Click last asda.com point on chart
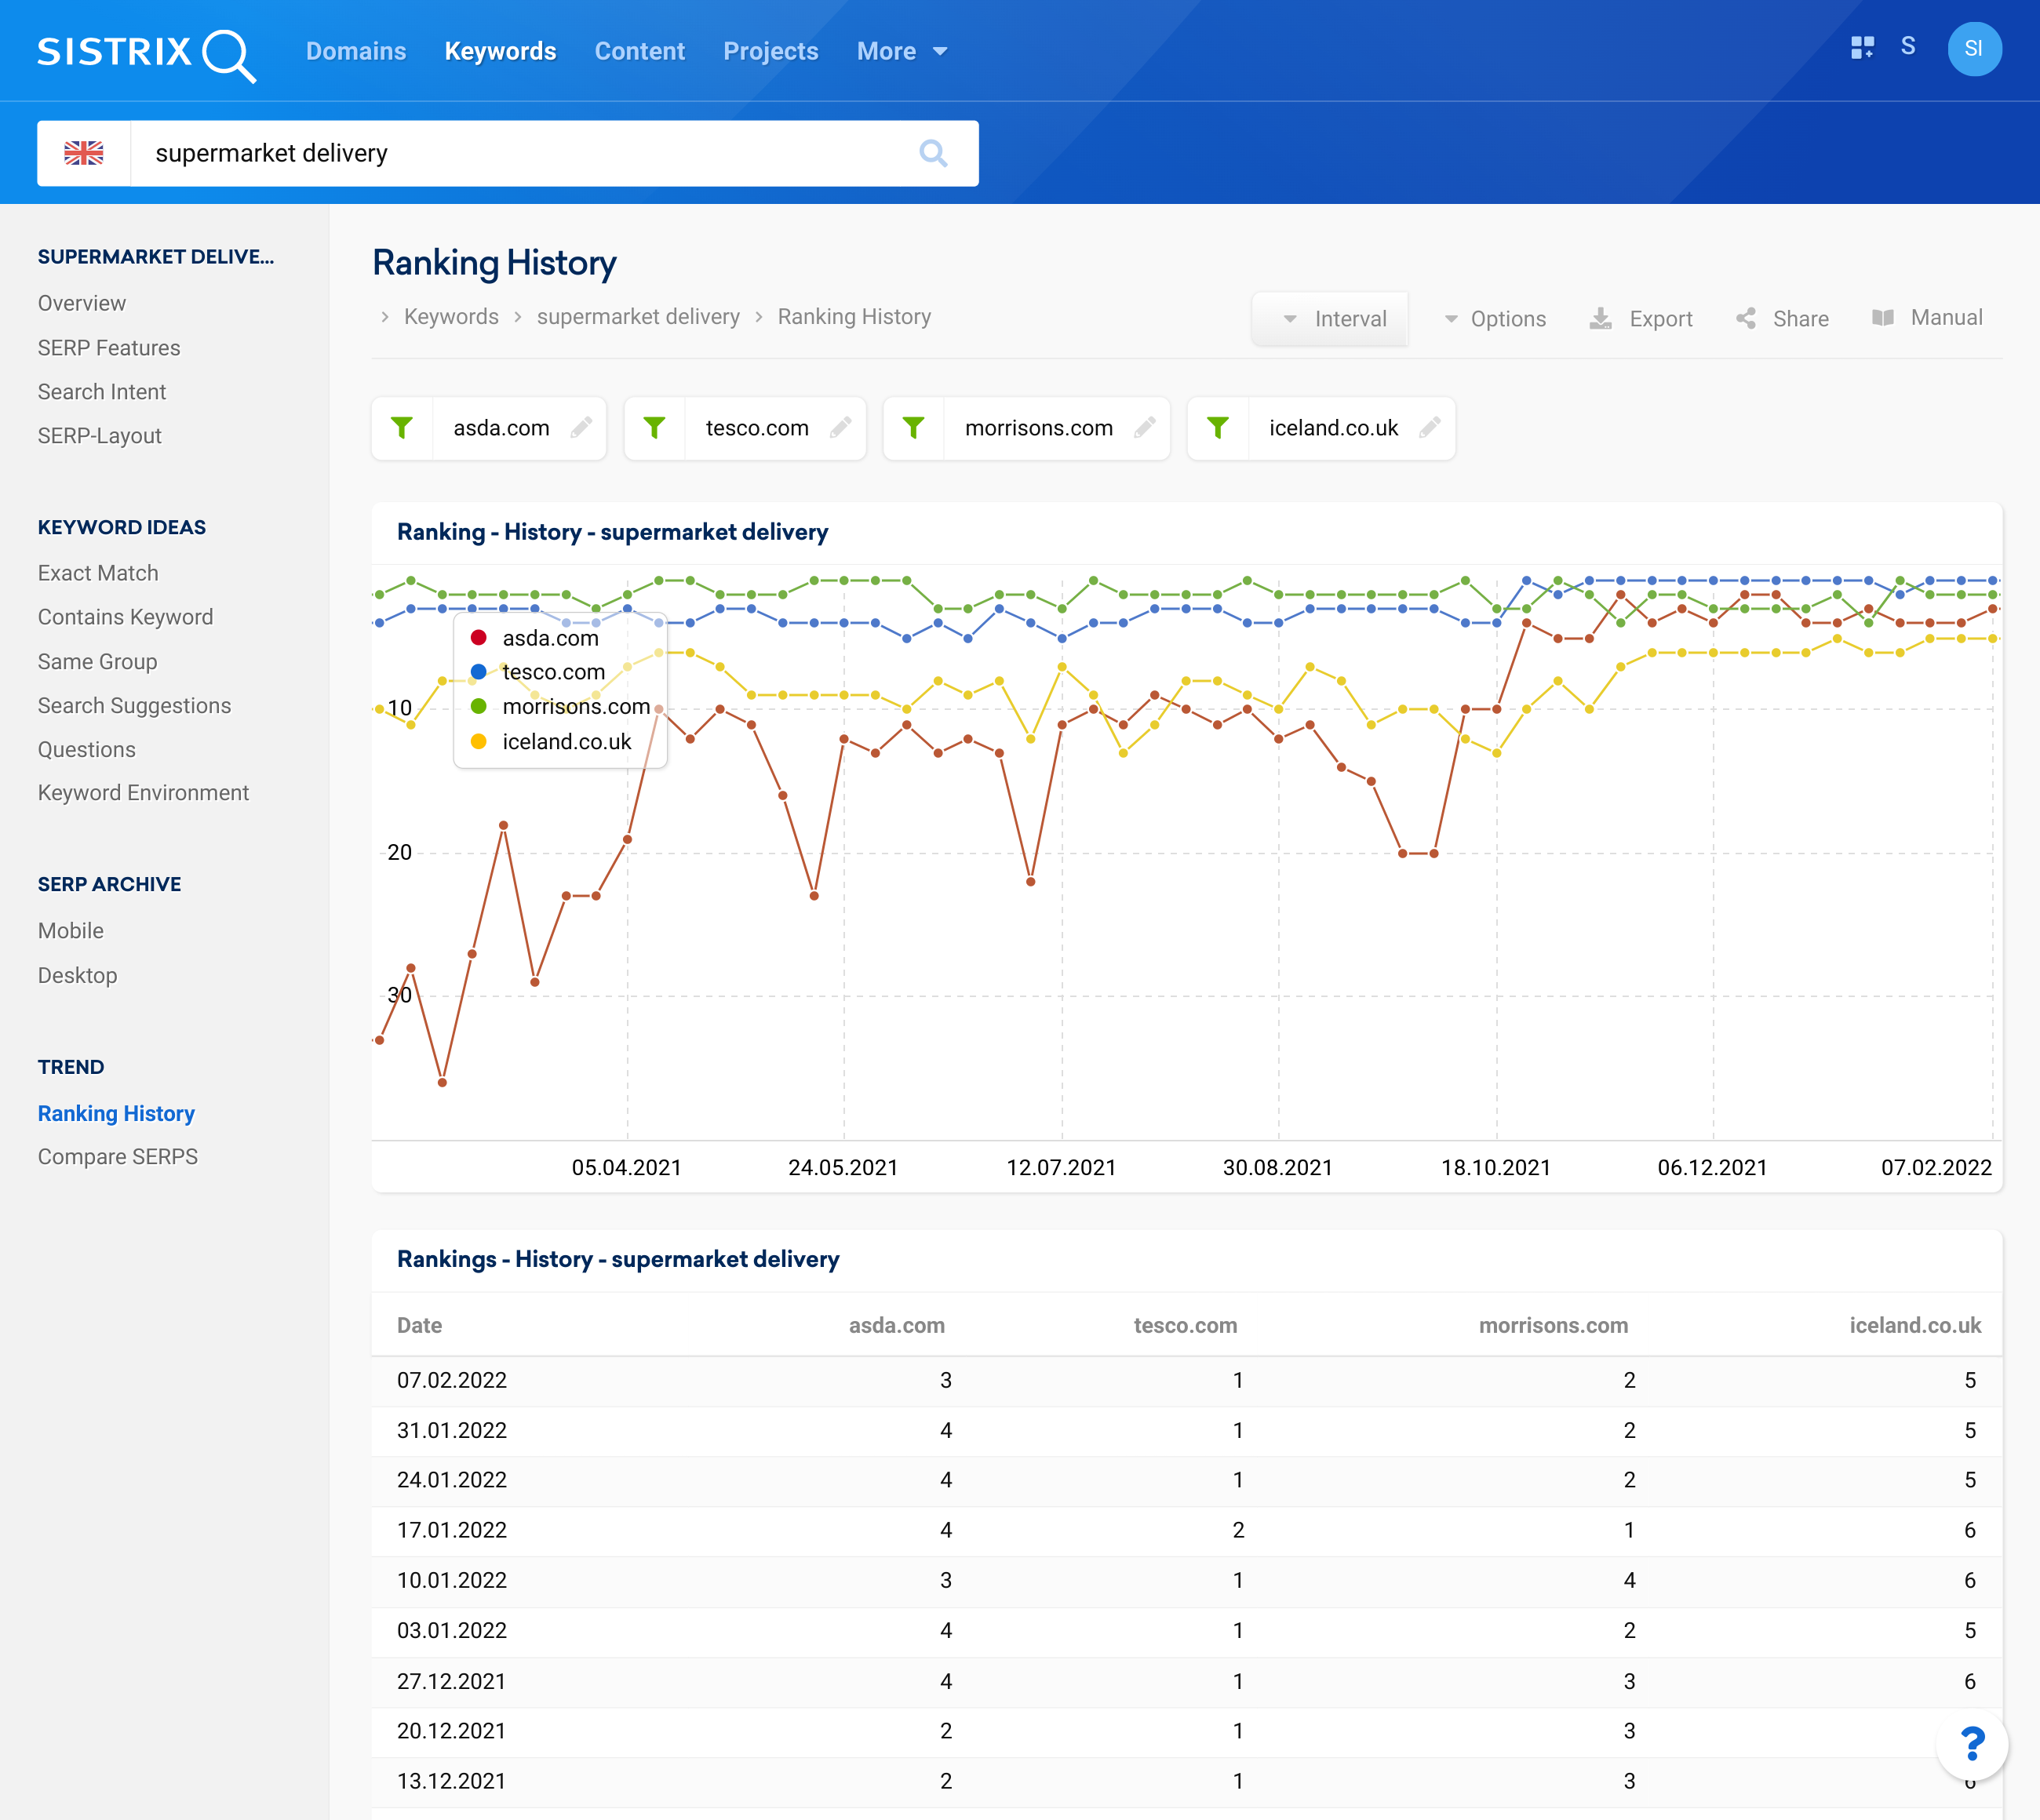This screenshot has width=2040, height=1820. coord(1992,609)
